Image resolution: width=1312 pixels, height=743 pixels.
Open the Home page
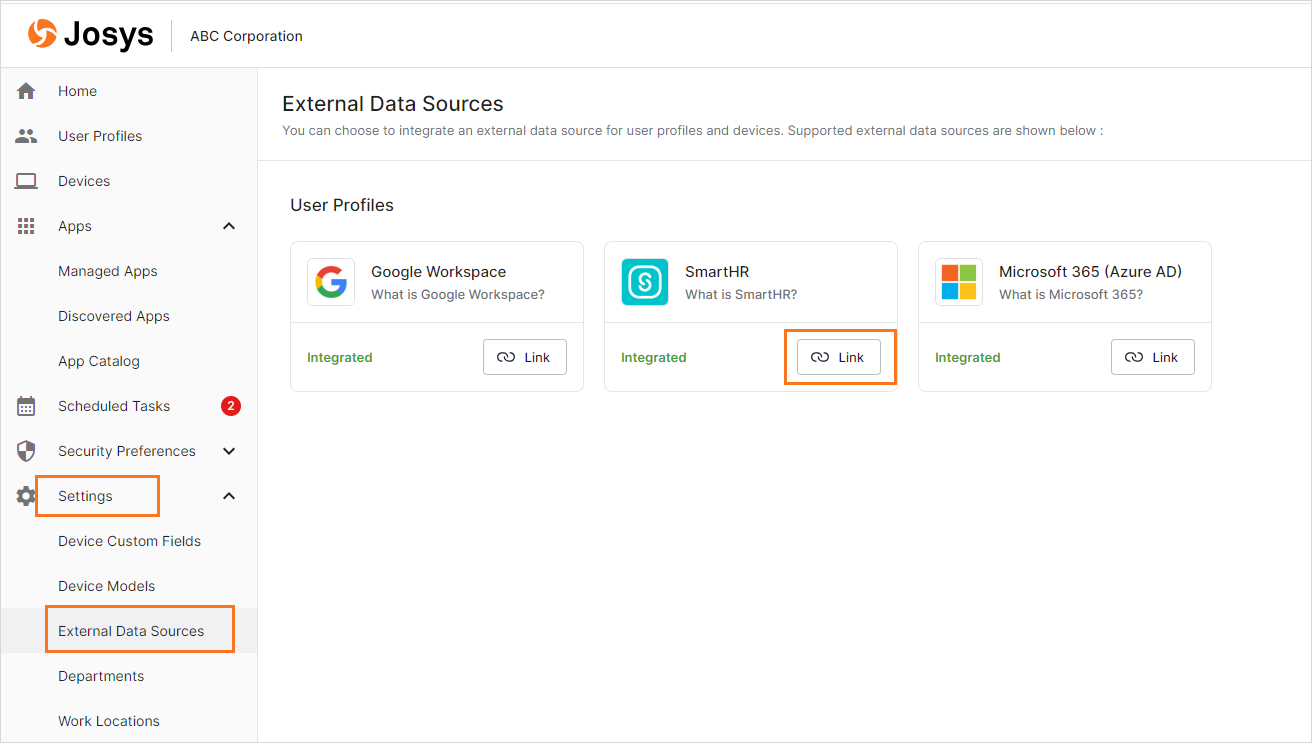click(77, 91)
